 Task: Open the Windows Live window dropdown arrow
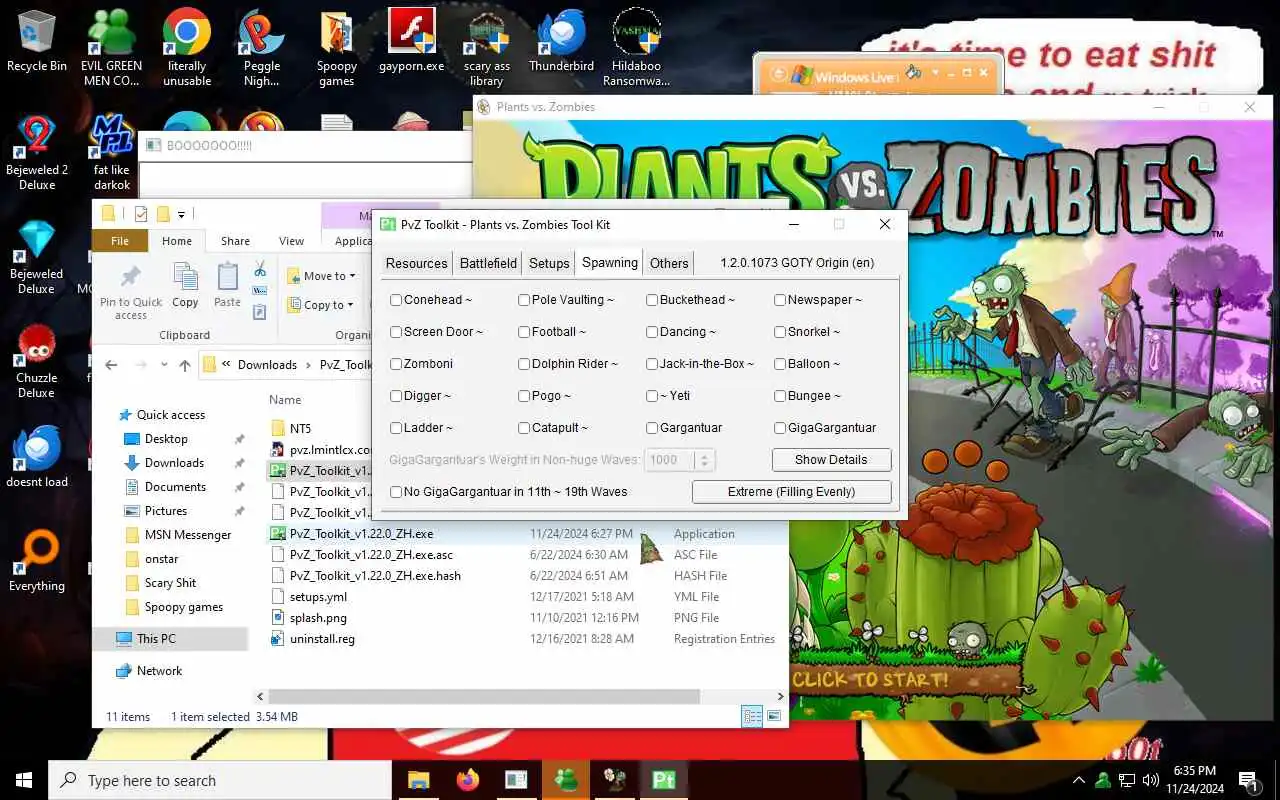click(x=935, y=73)
